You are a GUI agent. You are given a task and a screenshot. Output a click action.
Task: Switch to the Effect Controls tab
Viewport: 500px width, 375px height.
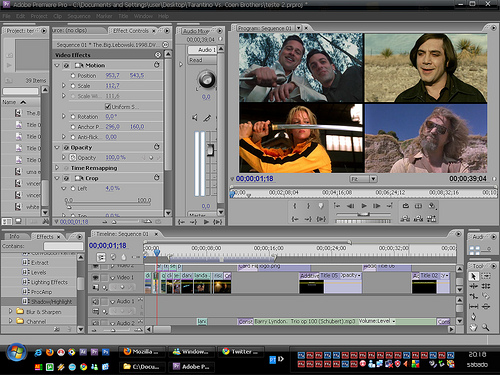131,31
